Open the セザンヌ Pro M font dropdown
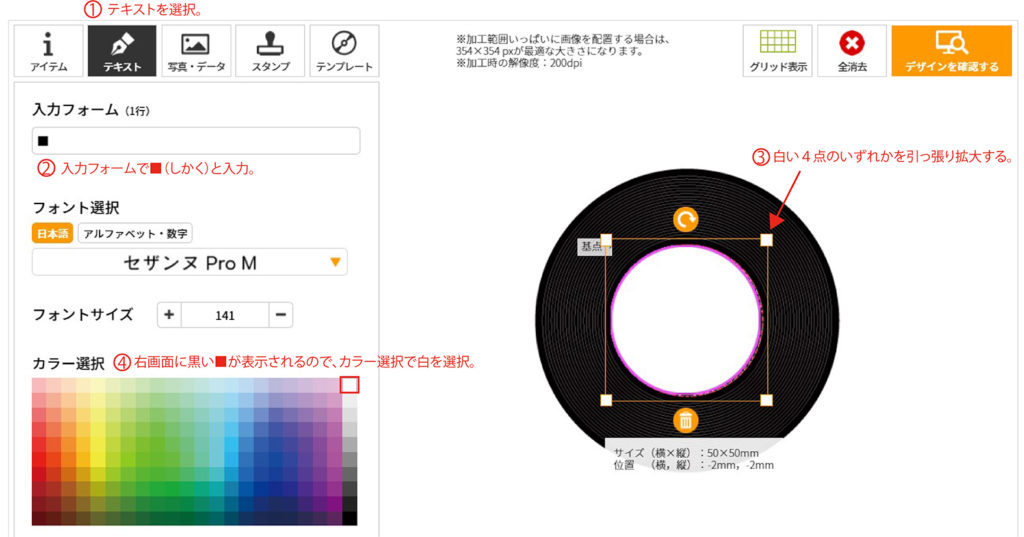1024x537 pixels. tap(189, 263)
